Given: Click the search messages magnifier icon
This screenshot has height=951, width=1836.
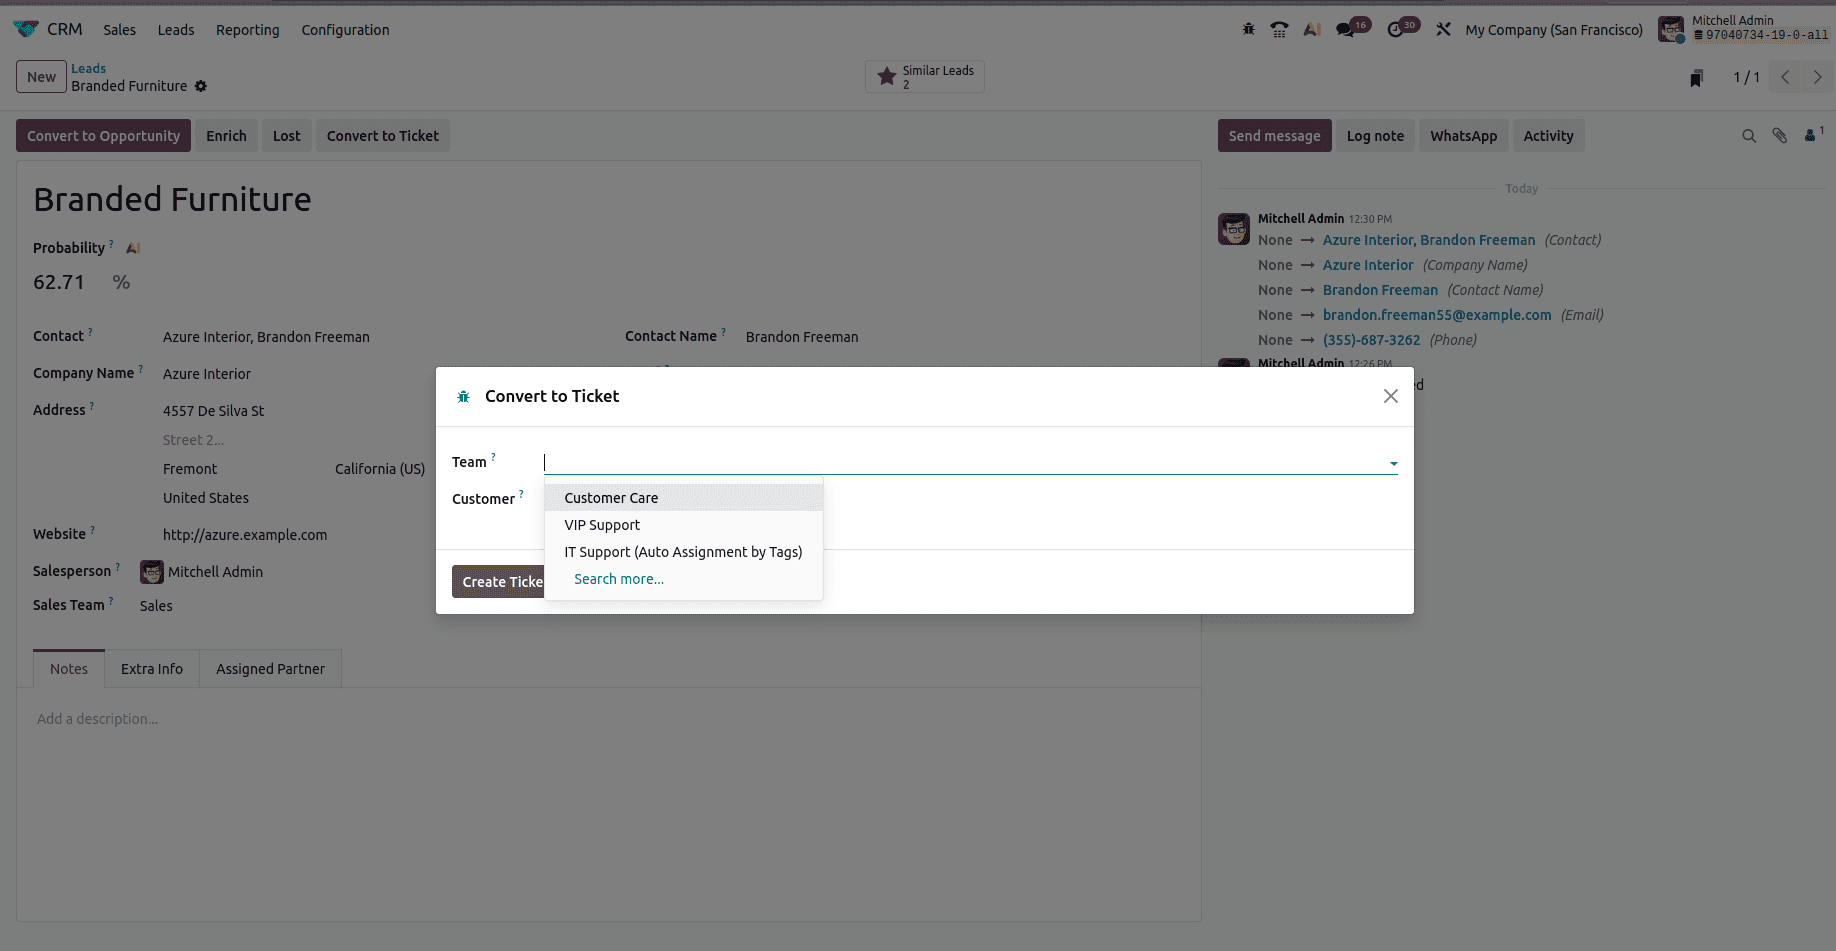Looking at the screenshot, I should pos(1749,135).
